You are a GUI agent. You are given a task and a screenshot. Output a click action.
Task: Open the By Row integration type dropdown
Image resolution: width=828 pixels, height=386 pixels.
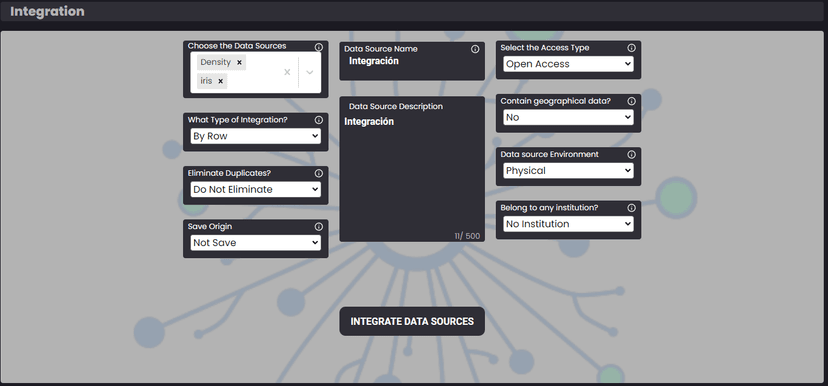click(x=256, y=136)
